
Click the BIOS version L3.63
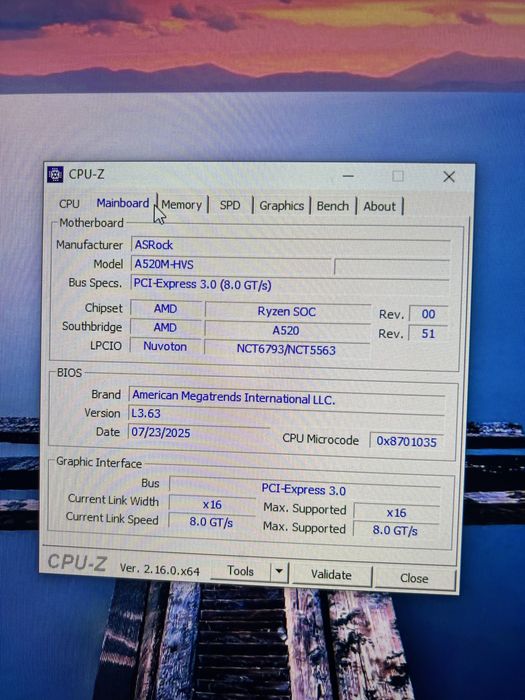point(287,414)
